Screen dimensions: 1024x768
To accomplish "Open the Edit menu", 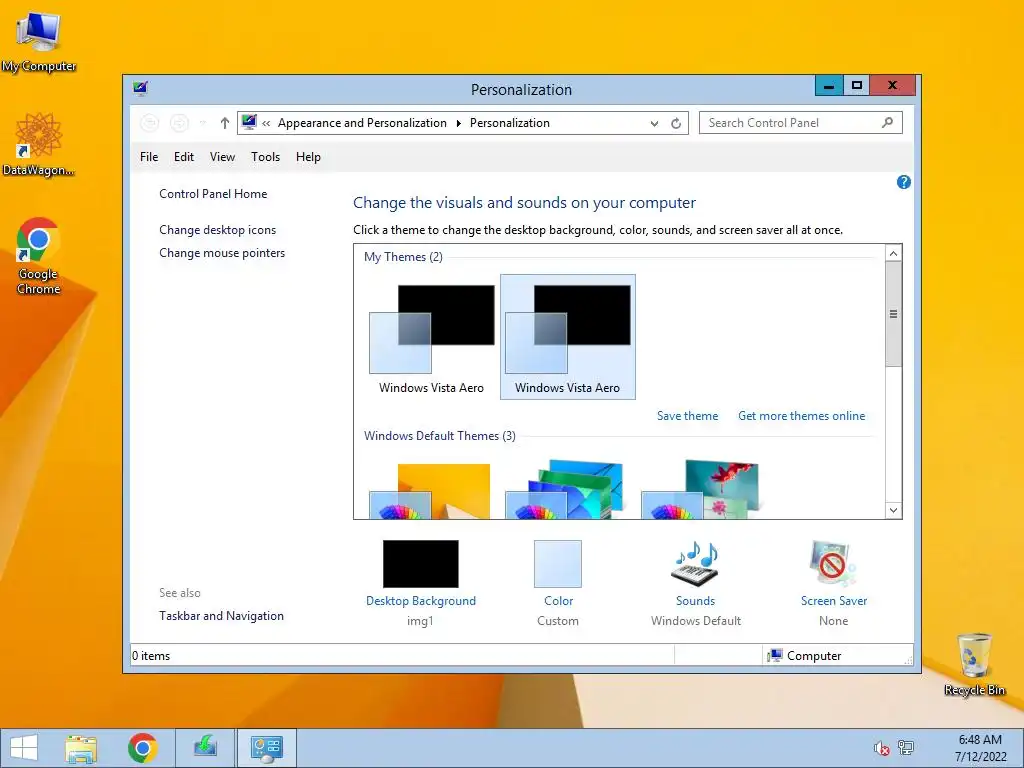I will tap(184, 157).
